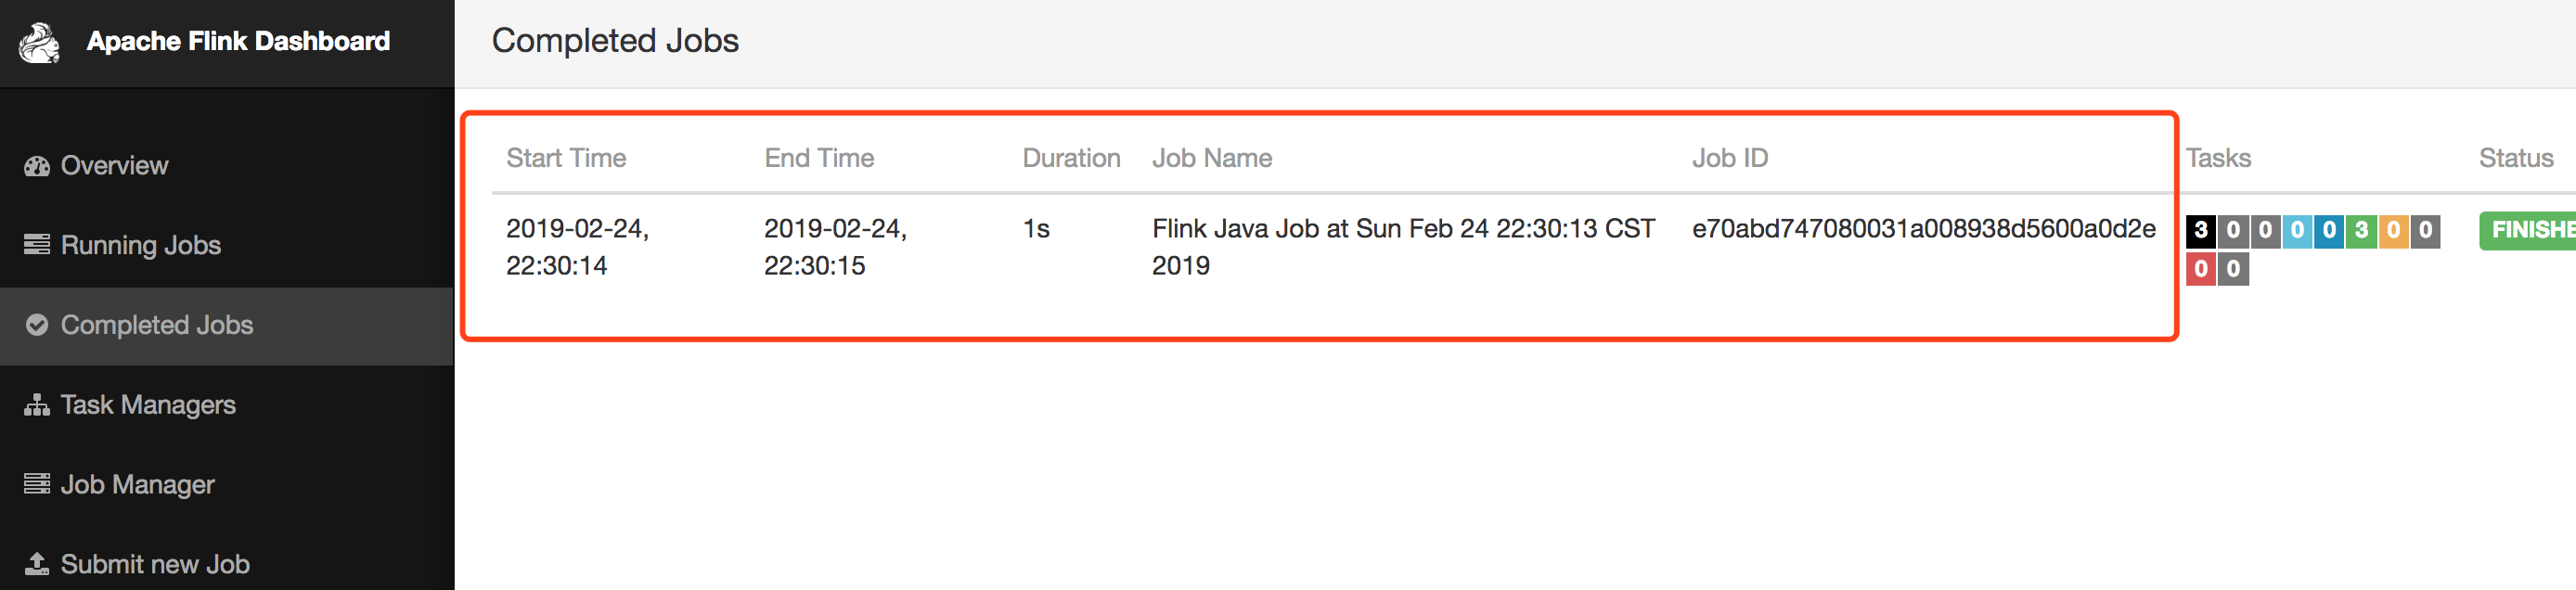Click the Submit new Job upload icon
Viewport: 2576px width, 590px height.
point(37,564)
